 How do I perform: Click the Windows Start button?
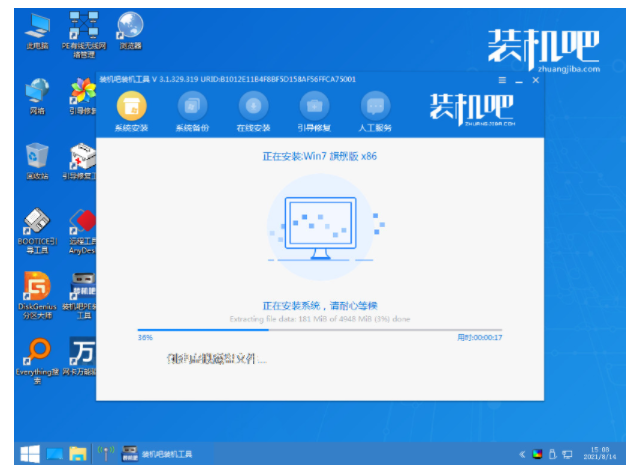point(29,453)
